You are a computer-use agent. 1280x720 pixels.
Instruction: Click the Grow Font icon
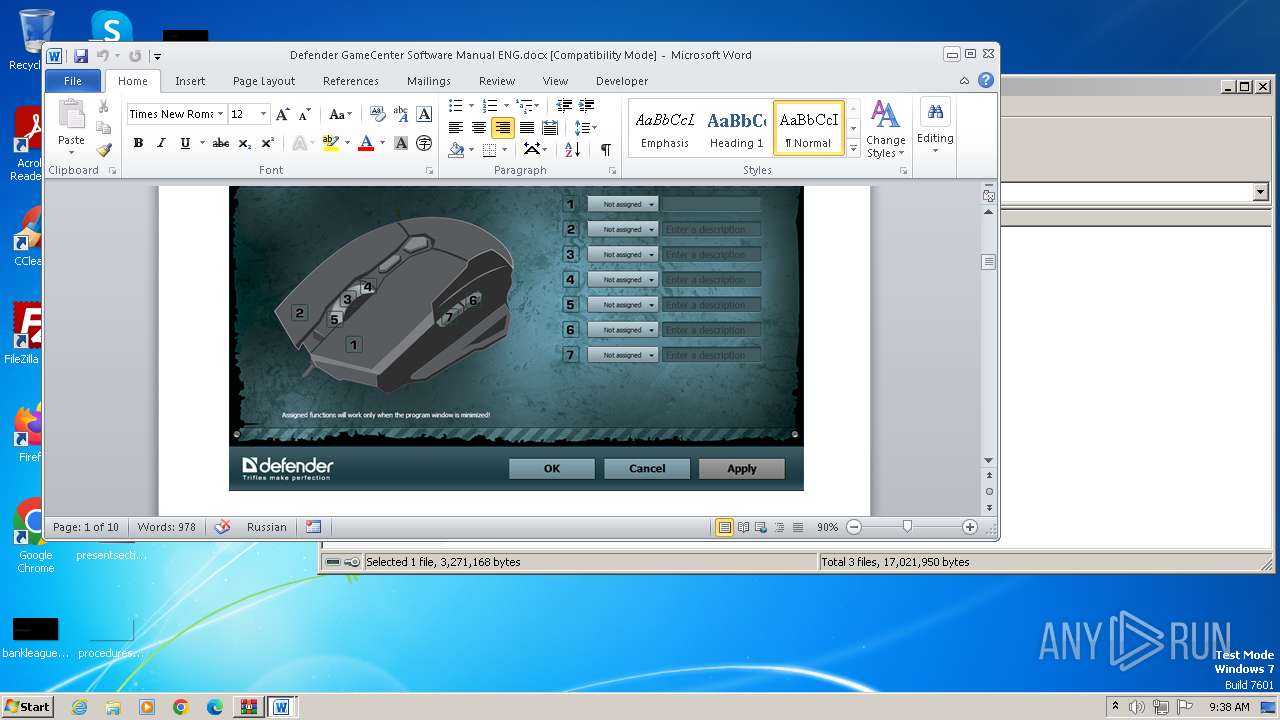pos(283,114)
